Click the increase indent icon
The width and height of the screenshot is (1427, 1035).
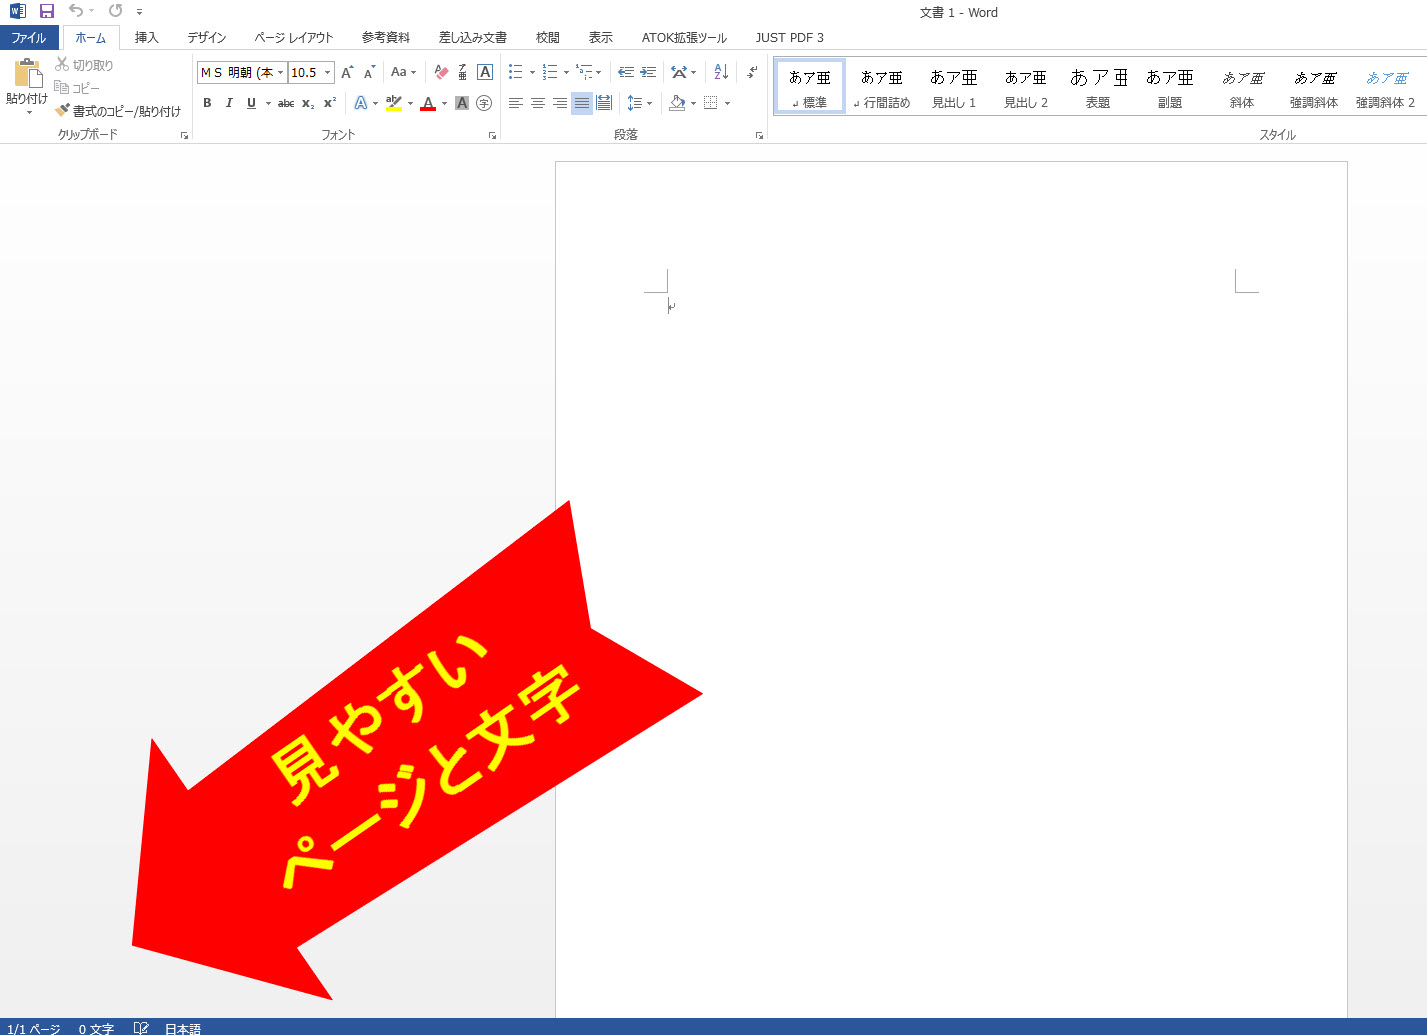coord(648,72)
